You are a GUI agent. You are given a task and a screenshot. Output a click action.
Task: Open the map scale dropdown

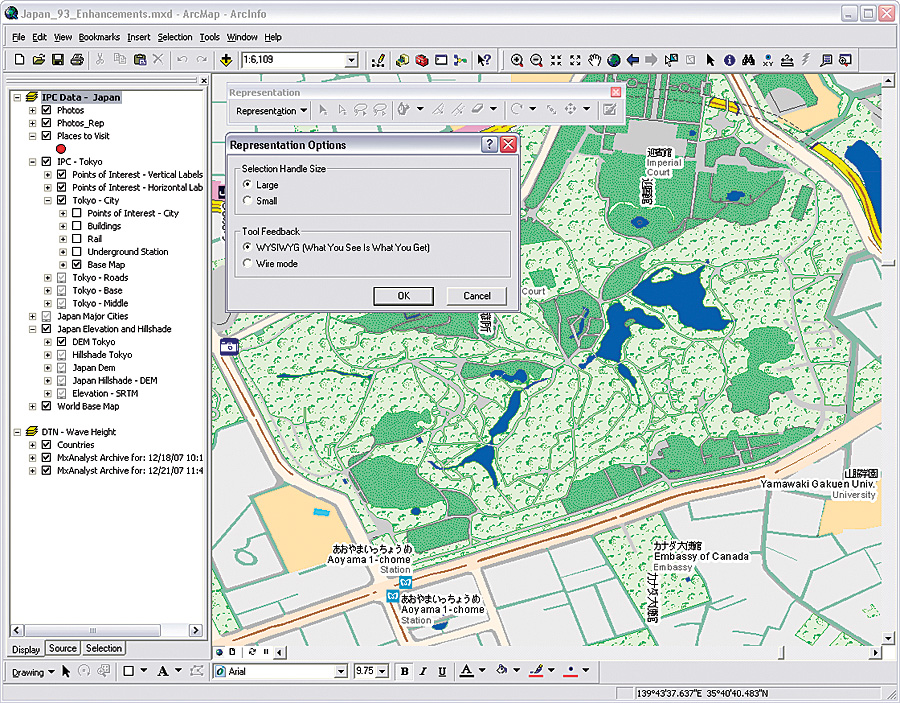pyautogui.click(x=351, y=61)
